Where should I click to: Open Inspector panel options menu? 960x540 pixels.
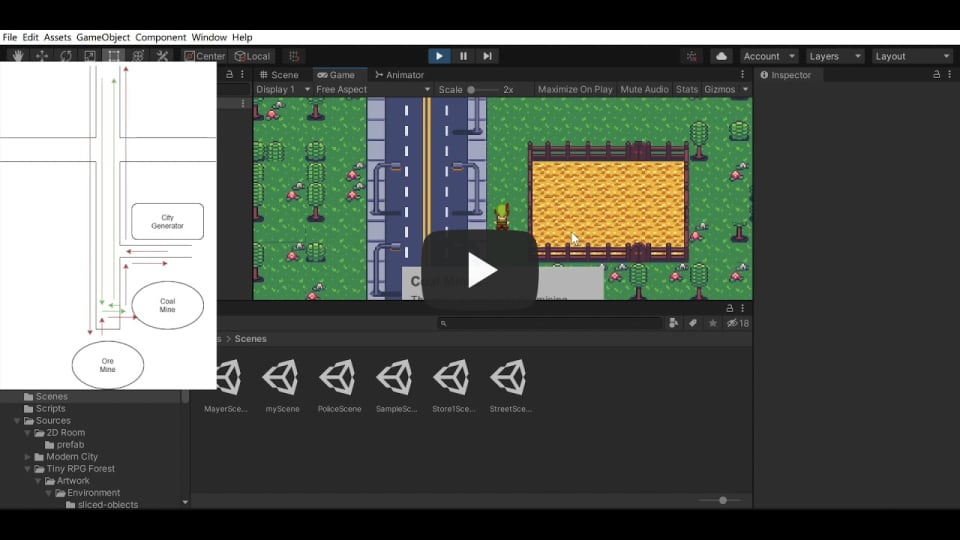tap(950, 74)
